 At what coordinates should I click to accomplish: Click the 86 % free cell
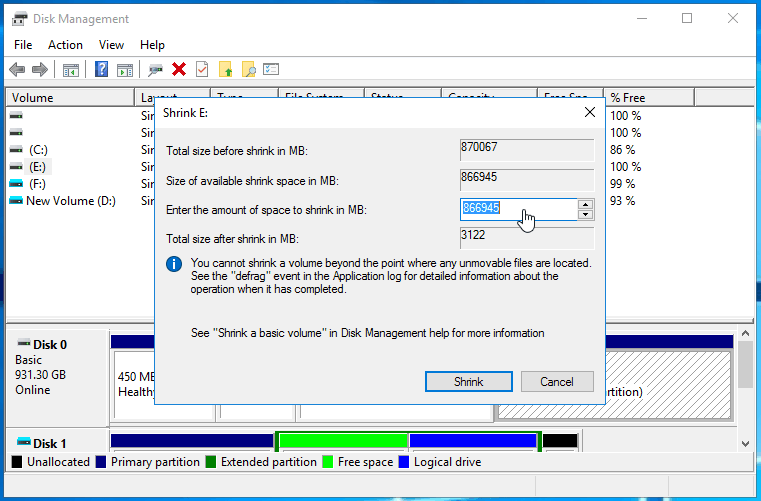tap(622, 150)
